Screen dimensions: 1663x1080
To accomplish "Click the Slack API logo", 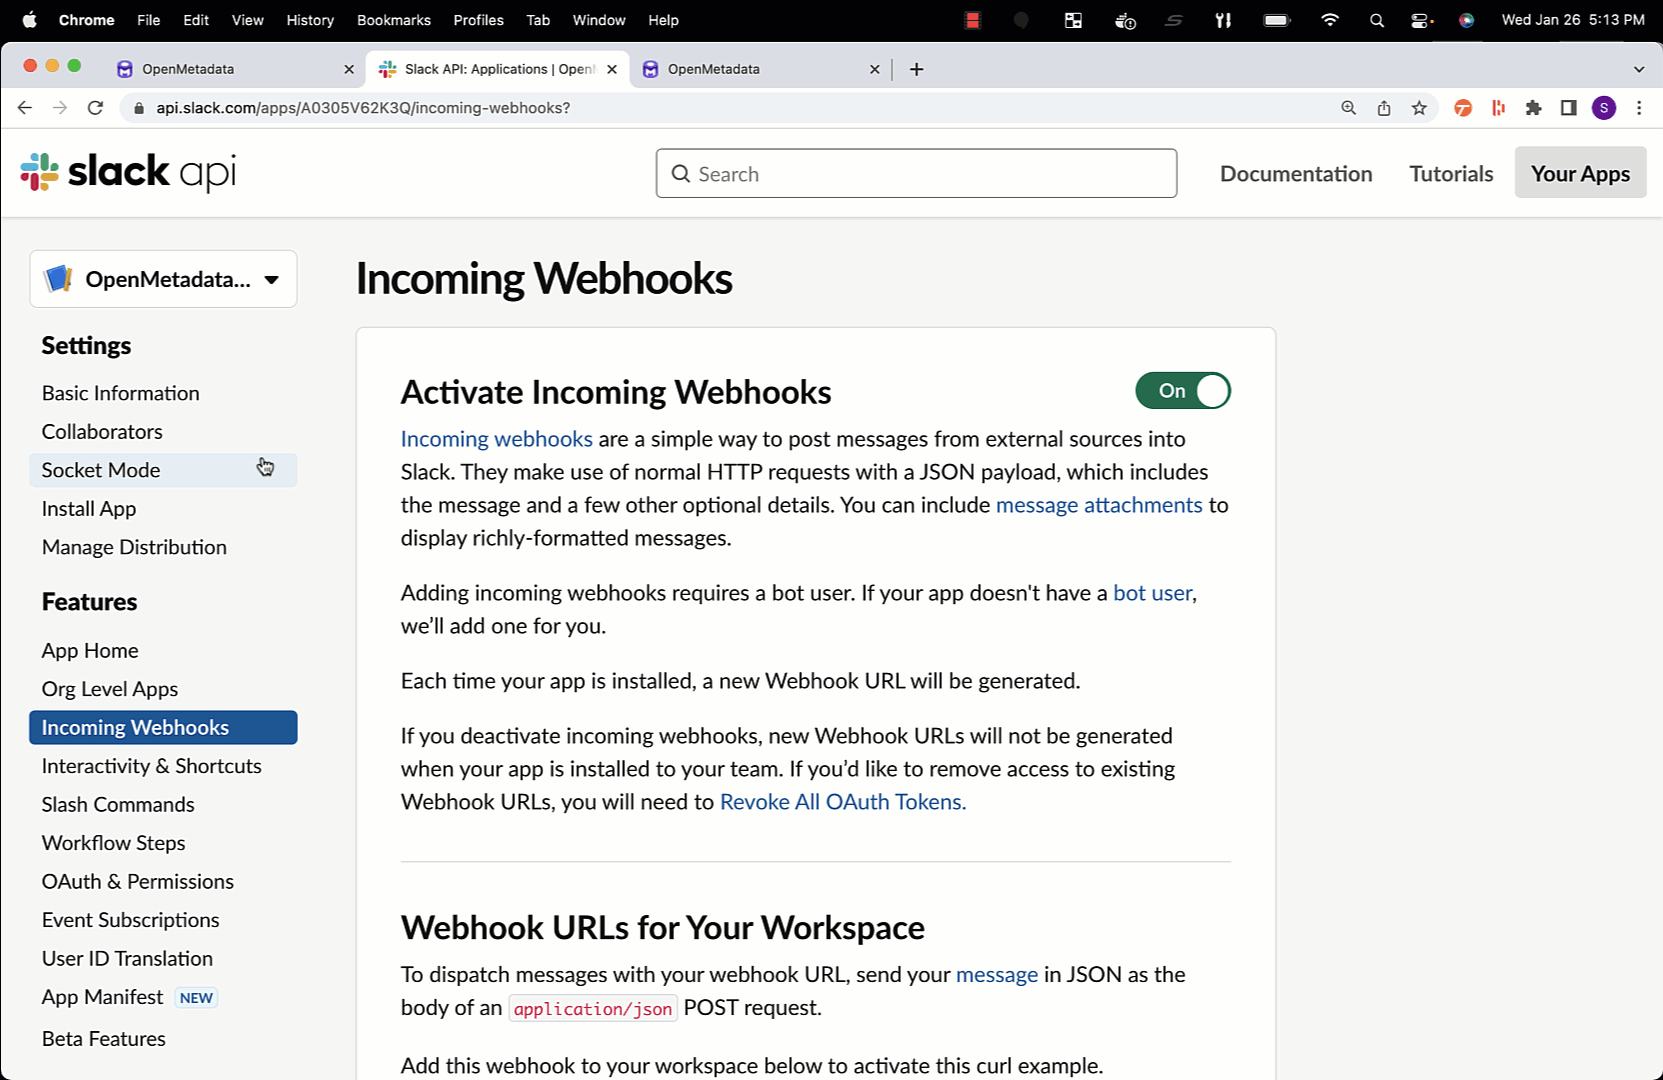I will click(127, 171).
